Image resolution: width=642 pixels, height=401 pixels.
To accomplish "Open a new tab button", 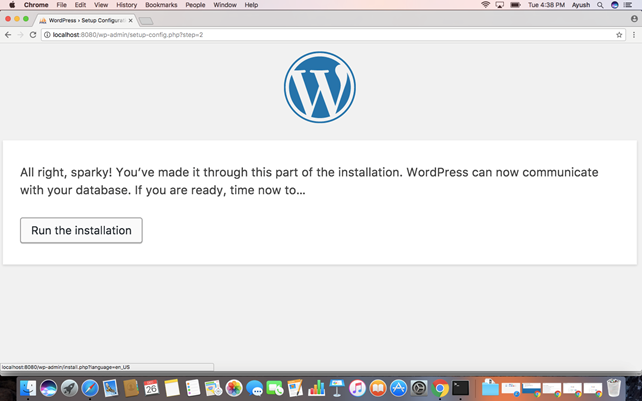I will coord(146,20).
